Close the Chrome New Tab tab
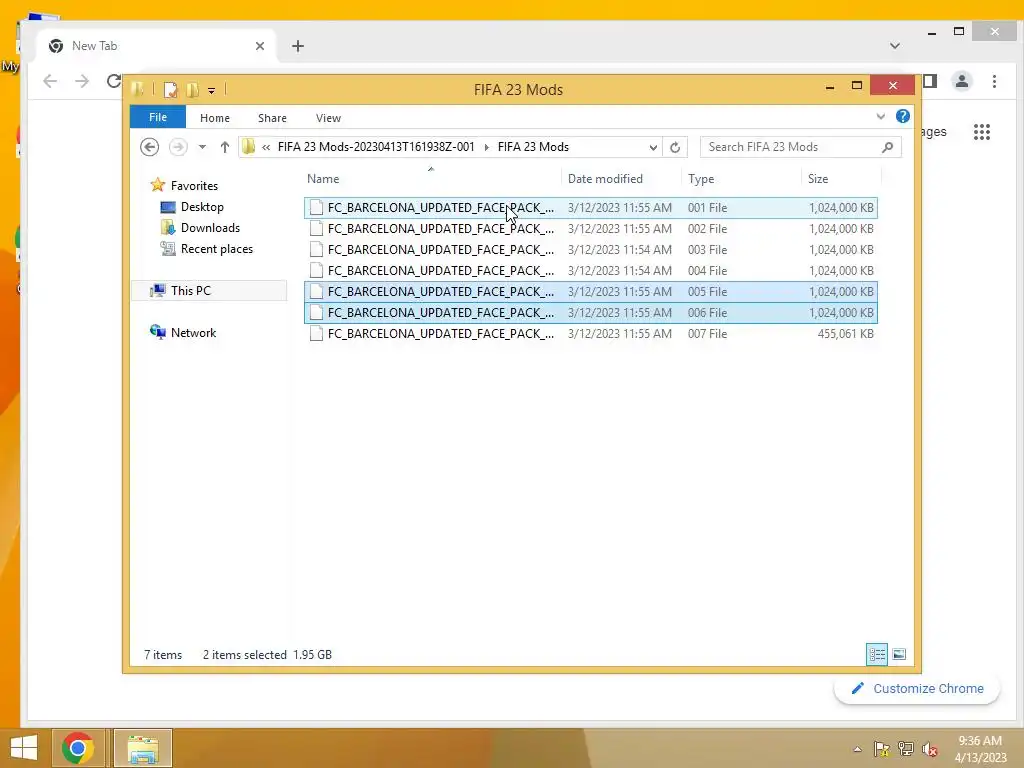The height and width of the screenshot is (768, 1024). [260, 46]
